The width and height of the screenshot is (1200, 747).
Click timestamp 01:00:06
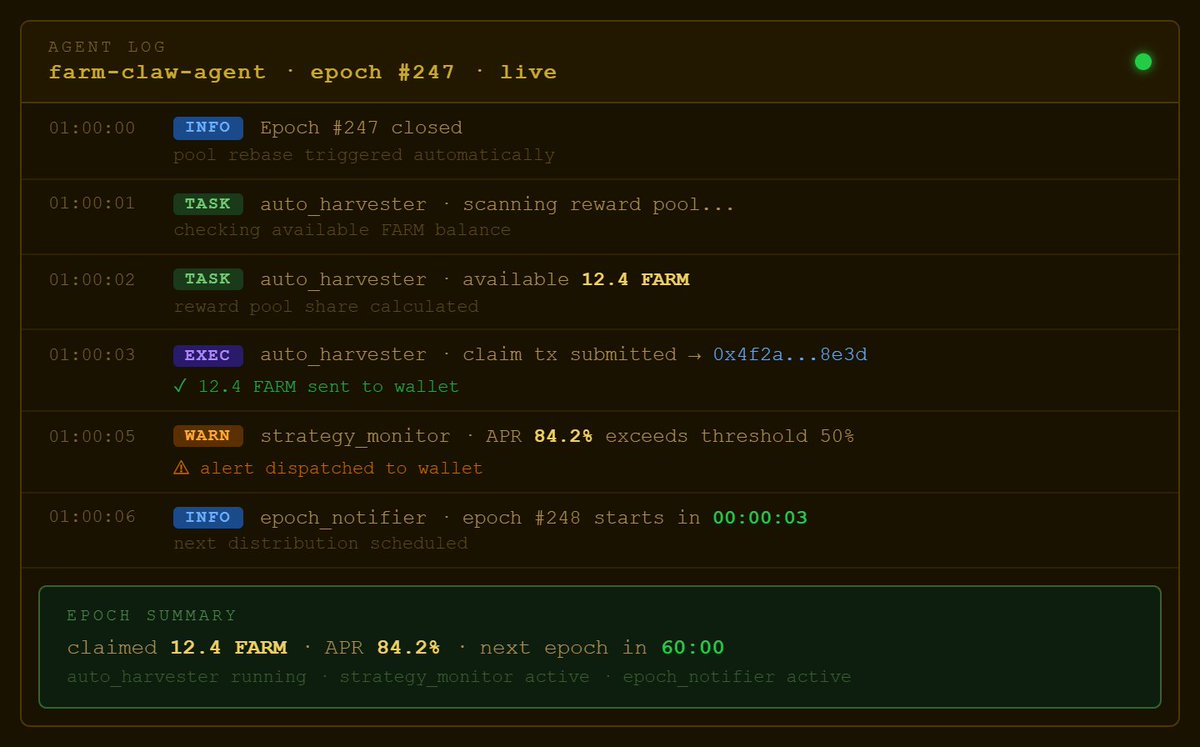(x=92, y=518)
